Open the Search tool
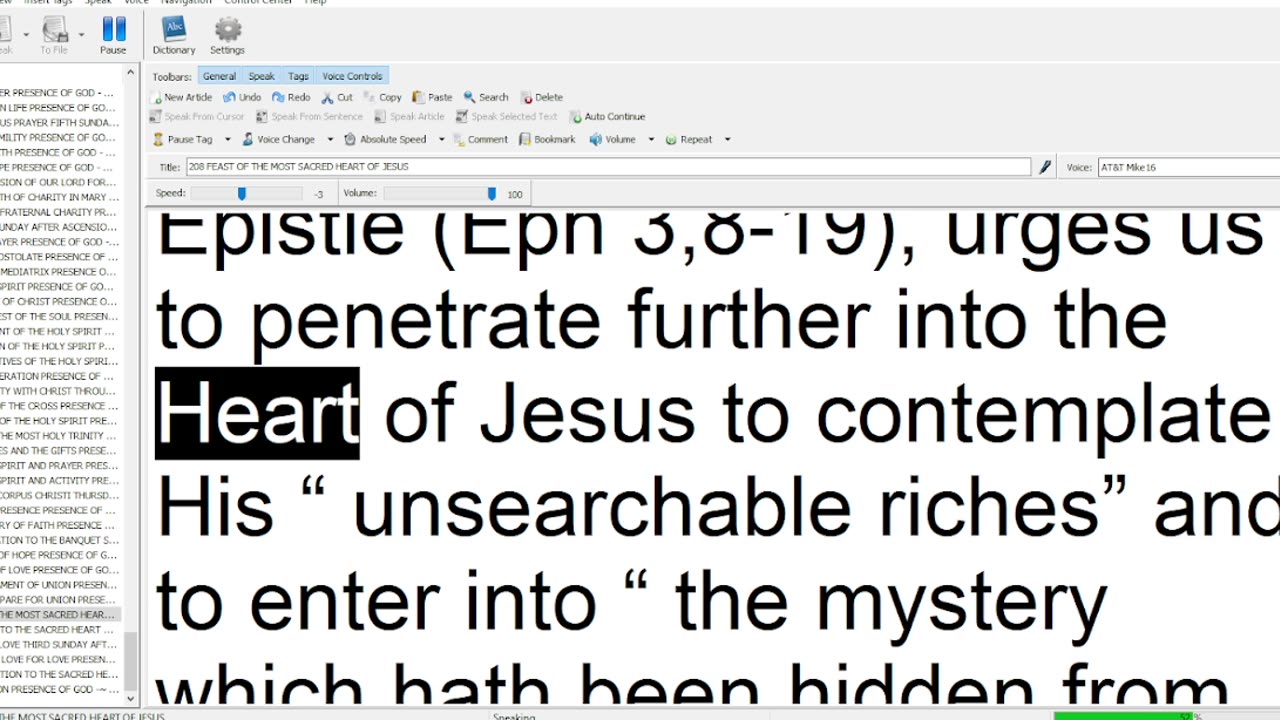This screenshot has height=720, width=1280. point(486,97)
